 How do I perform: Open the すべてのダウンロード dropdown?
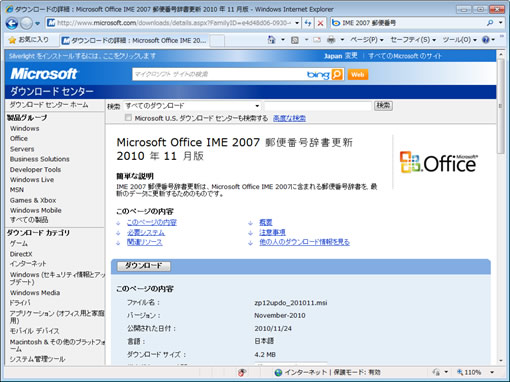click(192, 106)
